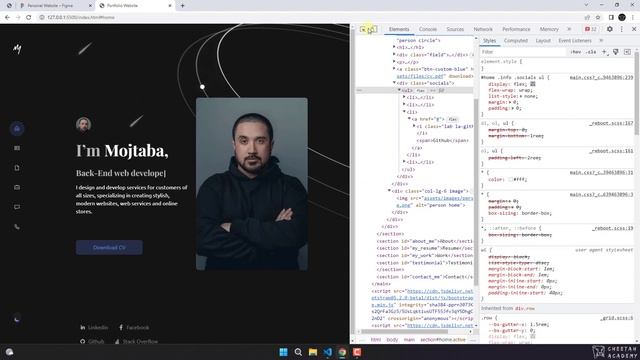Open the Sources tab
Viewport: 640px width, 360px height.
455,29
